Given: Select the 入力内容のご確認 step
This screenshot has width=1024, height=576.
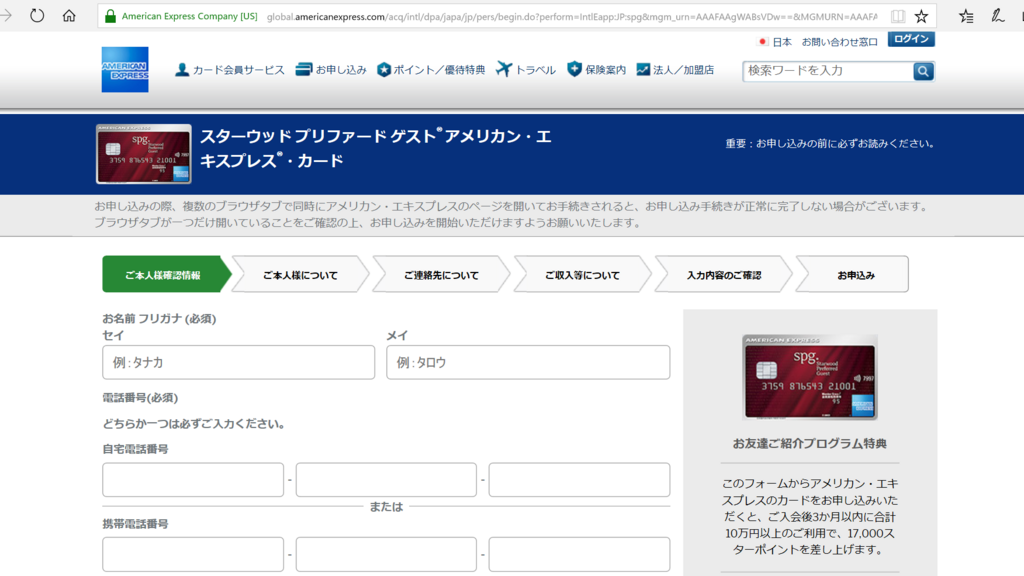Looking at the screenshot, I should pyautogui.click(x=723, y=275).
